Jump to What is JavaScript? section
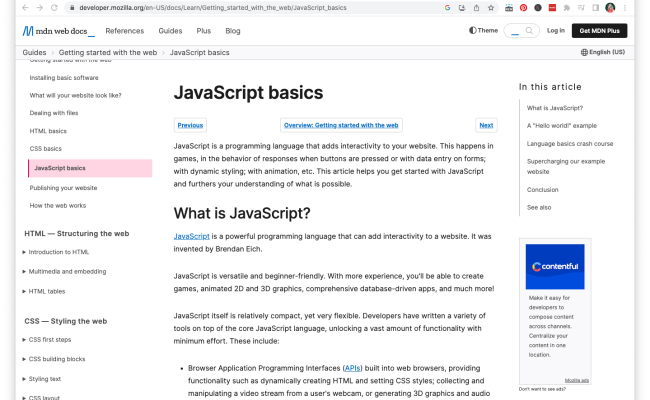The width and height of the screenshot is (650, 400). 555,108
